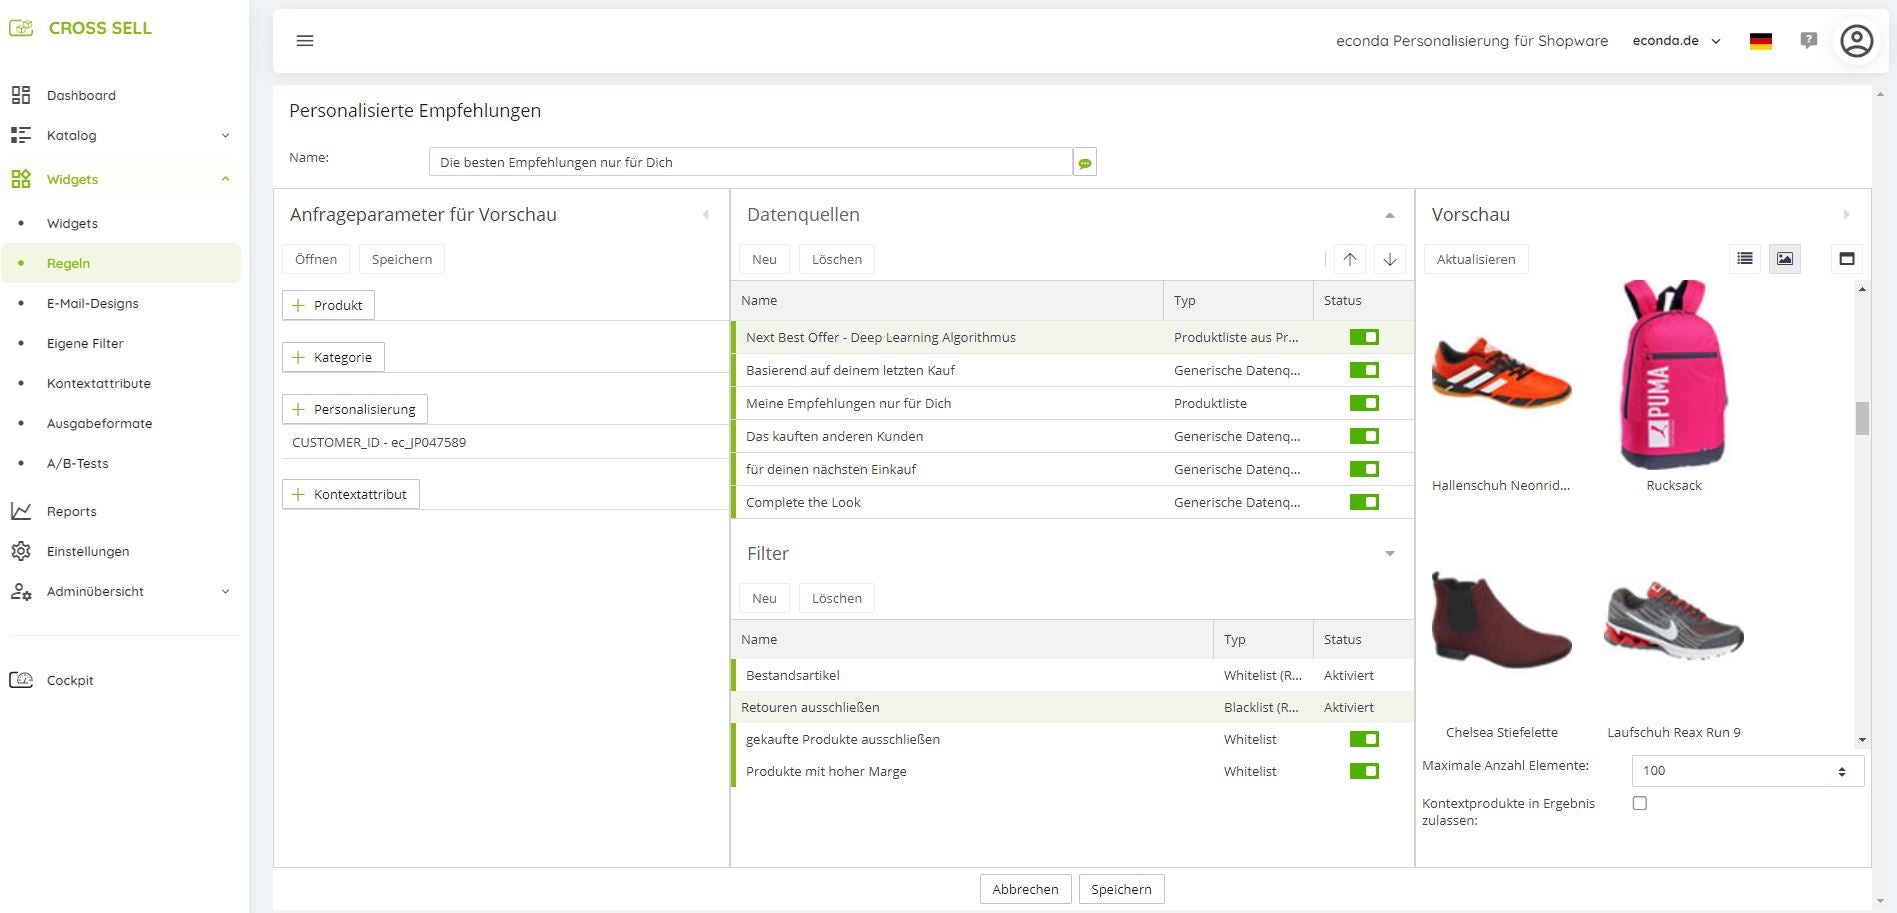
Task: Move data source up with arrow icon
Action: [1350, 259]
